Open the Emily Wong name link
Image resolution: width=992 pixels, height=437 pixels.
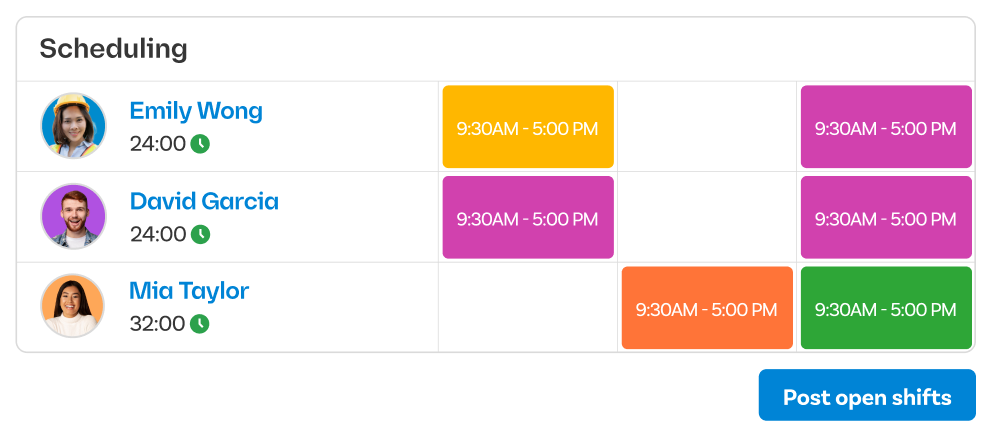196,110
